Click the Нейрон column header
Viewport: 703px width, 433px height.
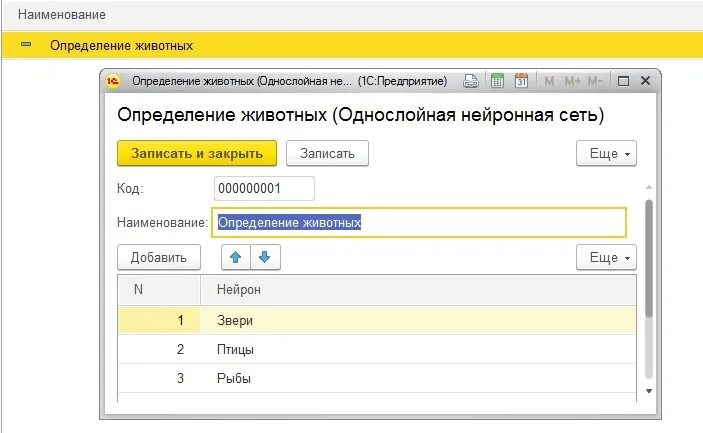click(418, 290)
